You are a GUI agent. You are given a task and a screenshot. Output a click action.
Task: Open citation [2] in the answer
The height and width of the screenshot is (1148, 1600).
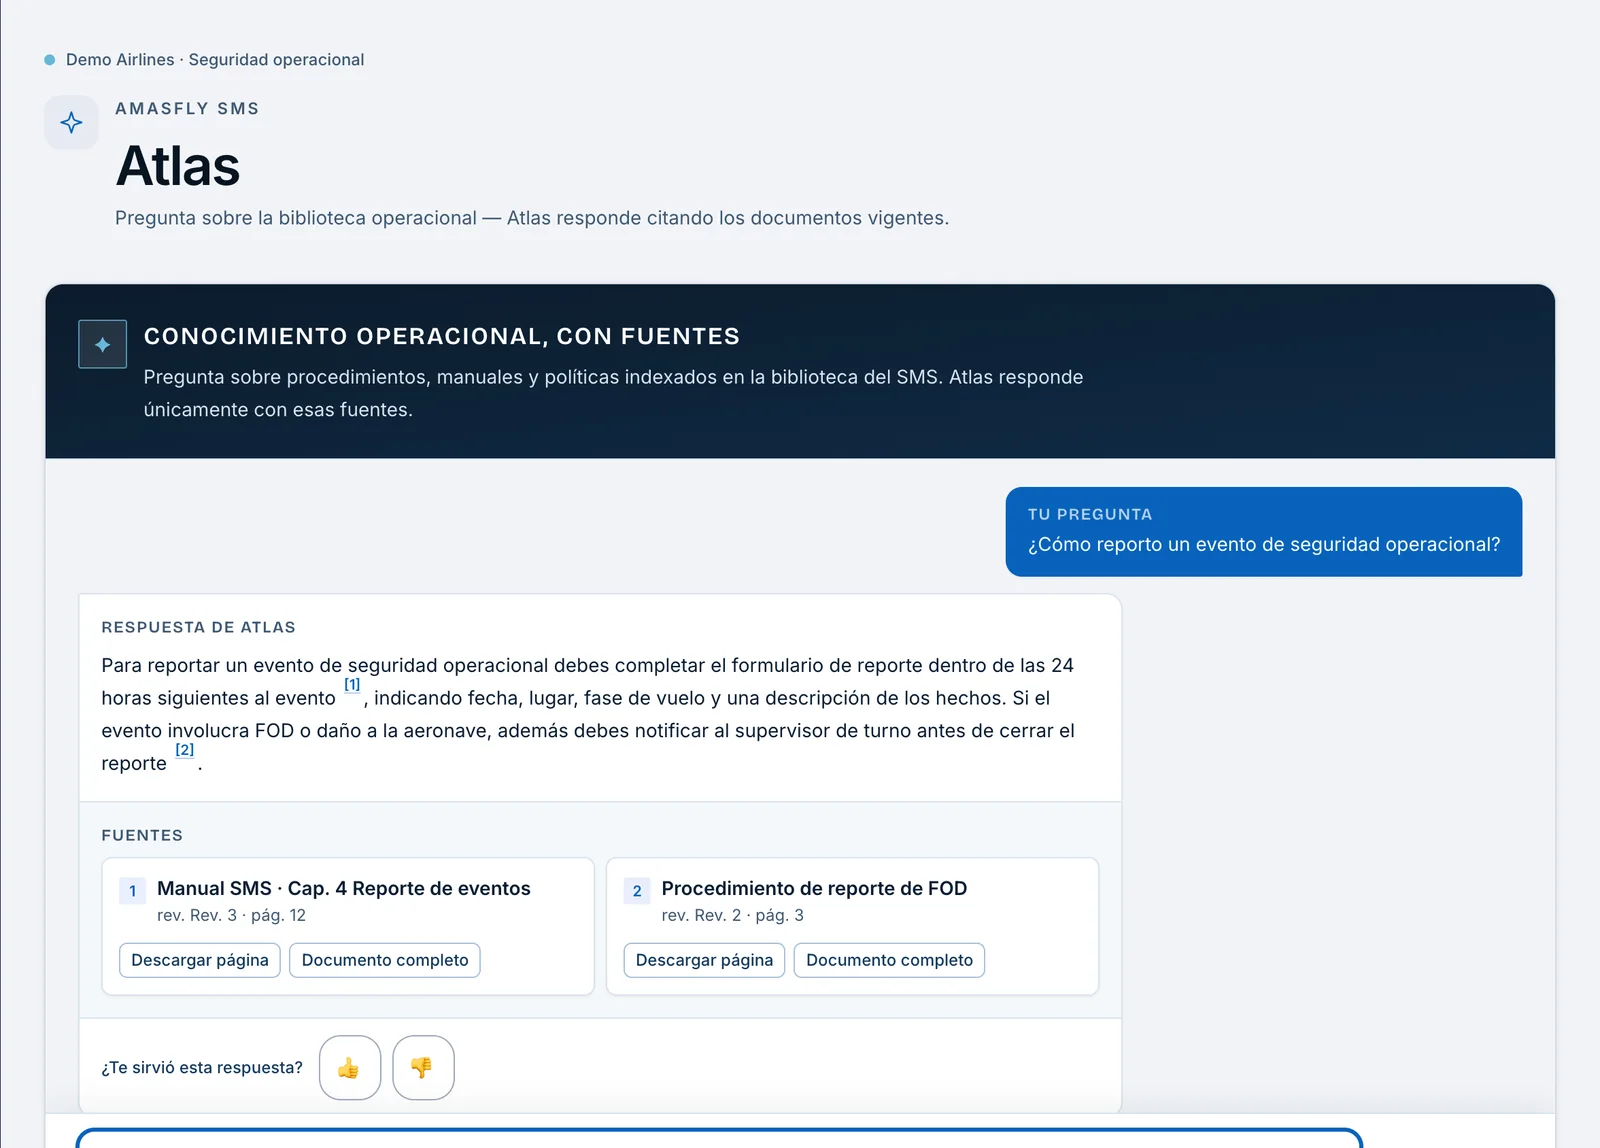184,749
